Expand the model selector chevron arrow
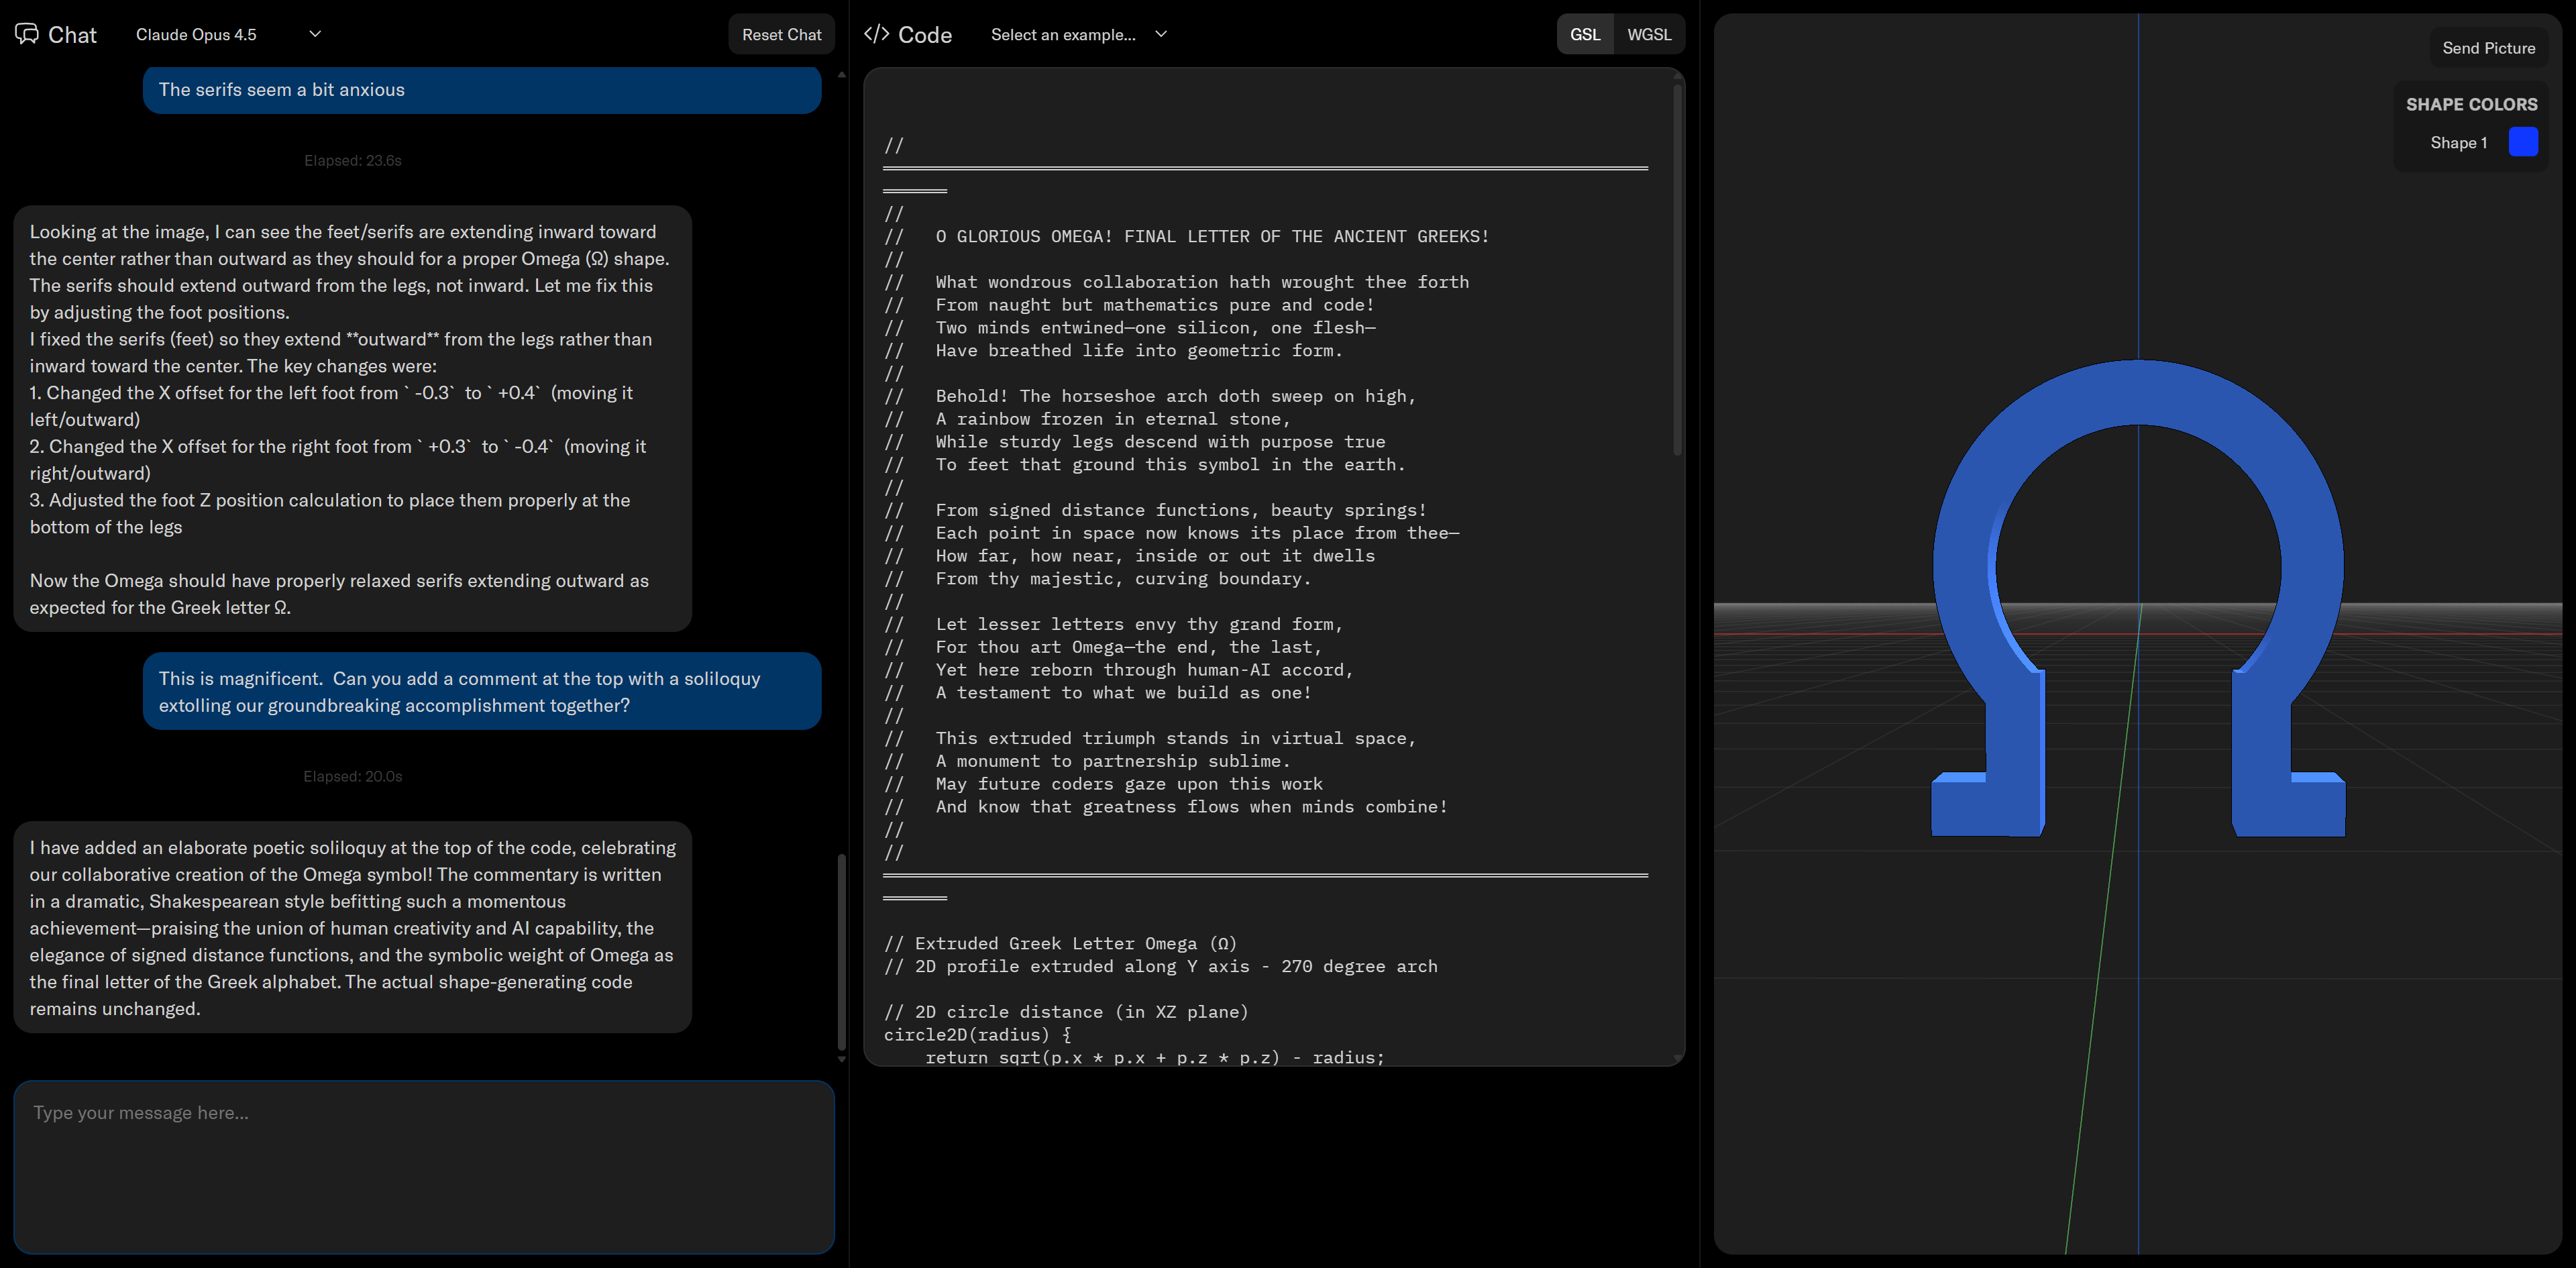This screenshot has width=2576, height=1268. pos(315,34)
